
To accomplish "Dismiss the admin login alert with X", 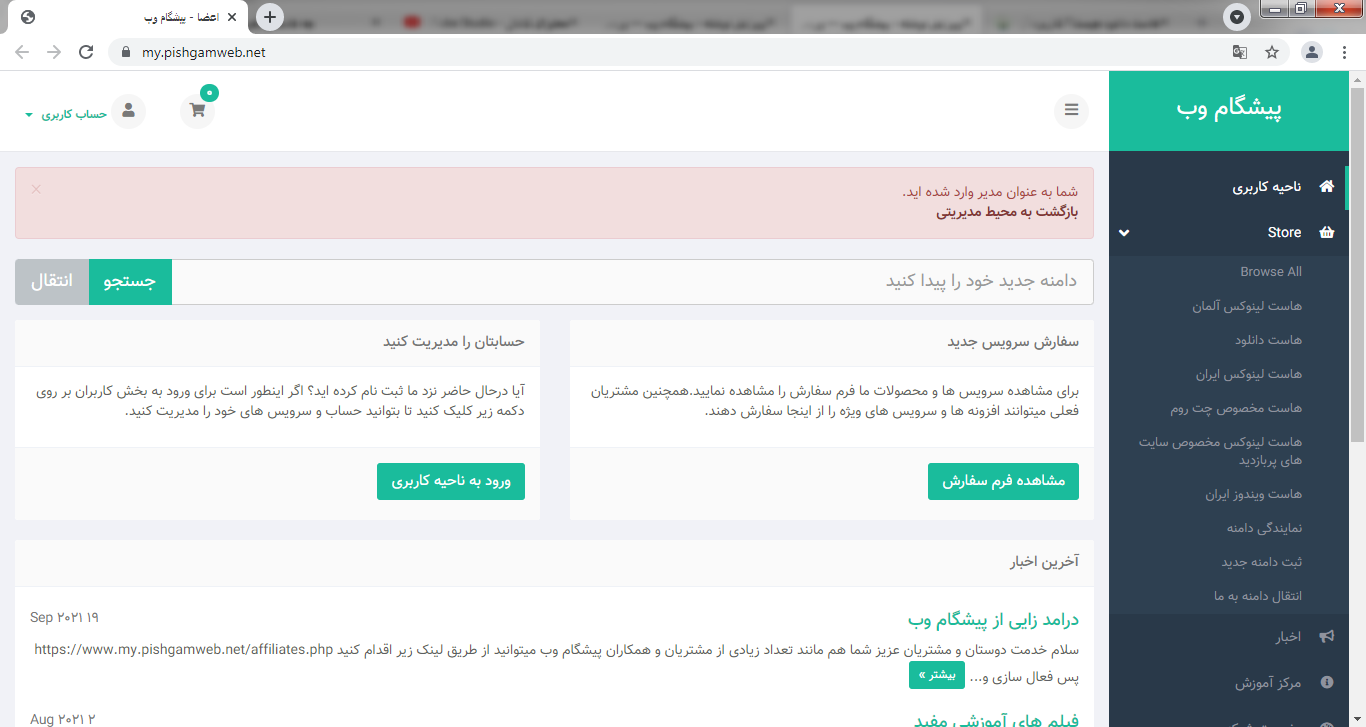I will click(x=36, y=188).
